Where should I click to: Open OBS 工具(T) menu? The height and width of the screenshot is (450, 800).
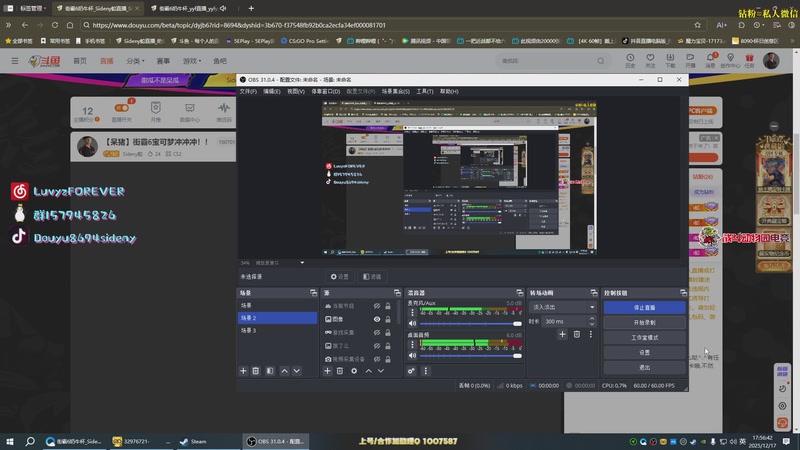pos(424,91)
